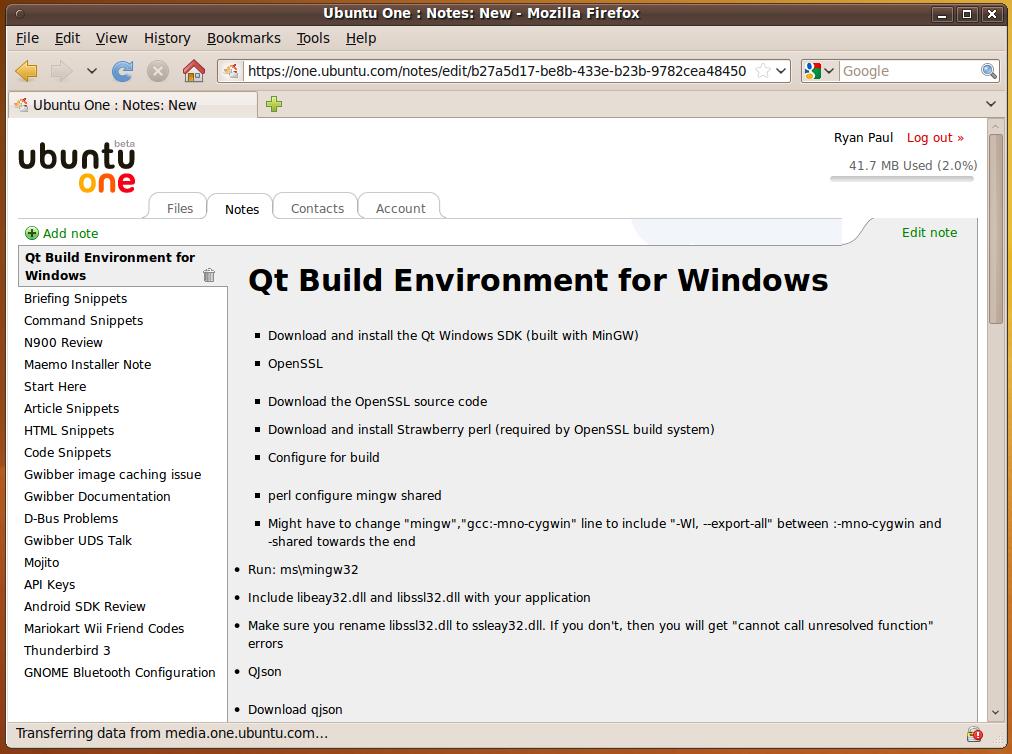Click the green new tab plus icon

(274, 104)
